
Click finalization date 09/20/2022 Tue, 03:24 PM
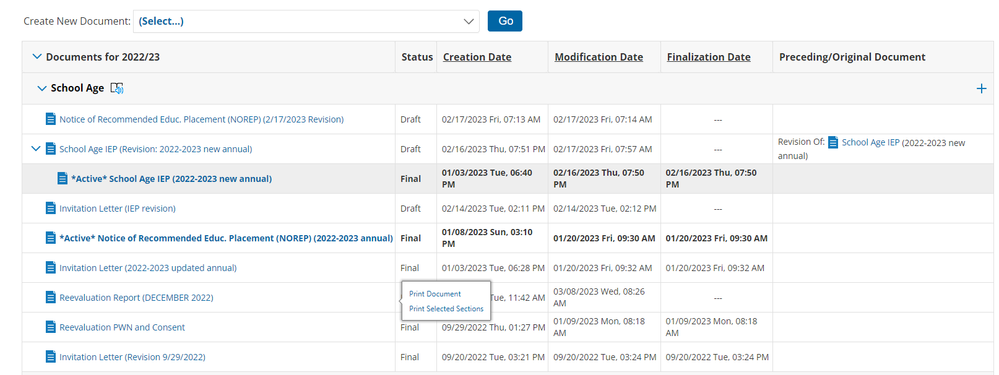717,357
